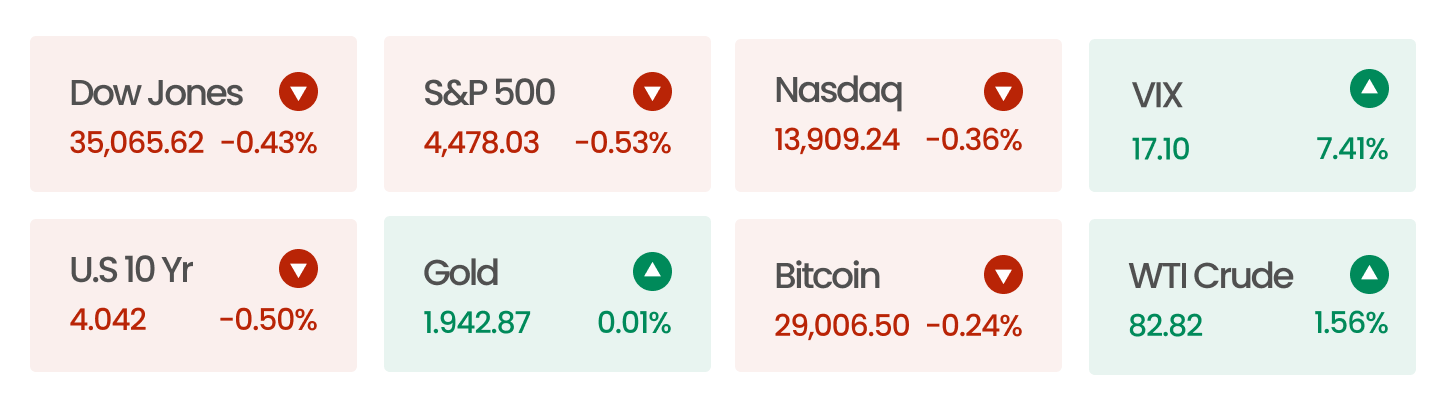
Task: Select the Bitcoin price 29,006.50
Action: [842, 326]
